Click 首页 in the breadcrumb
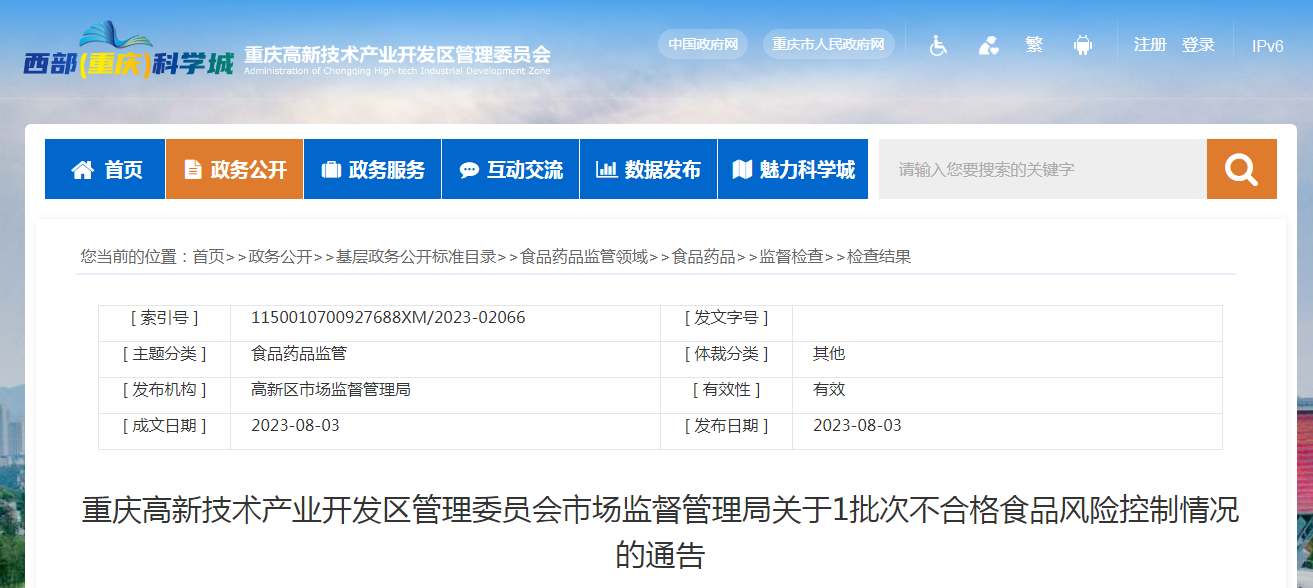The image size is (1313, 588). coord(208,257)
